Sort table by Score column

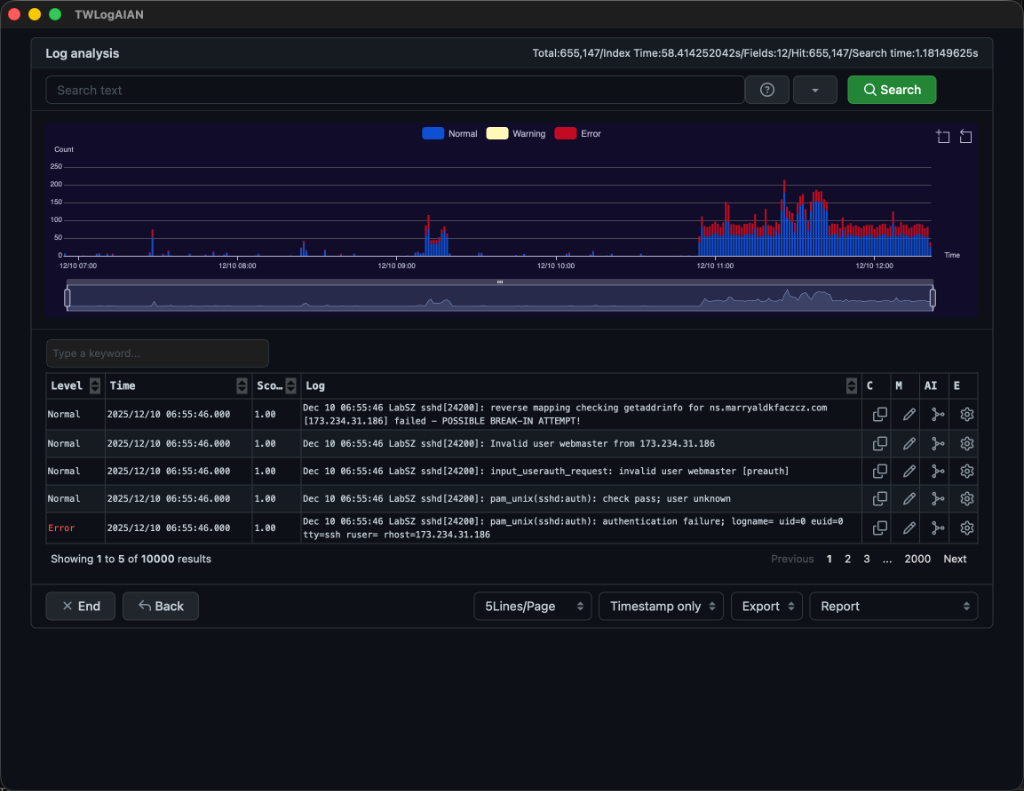tap(291, 385)
